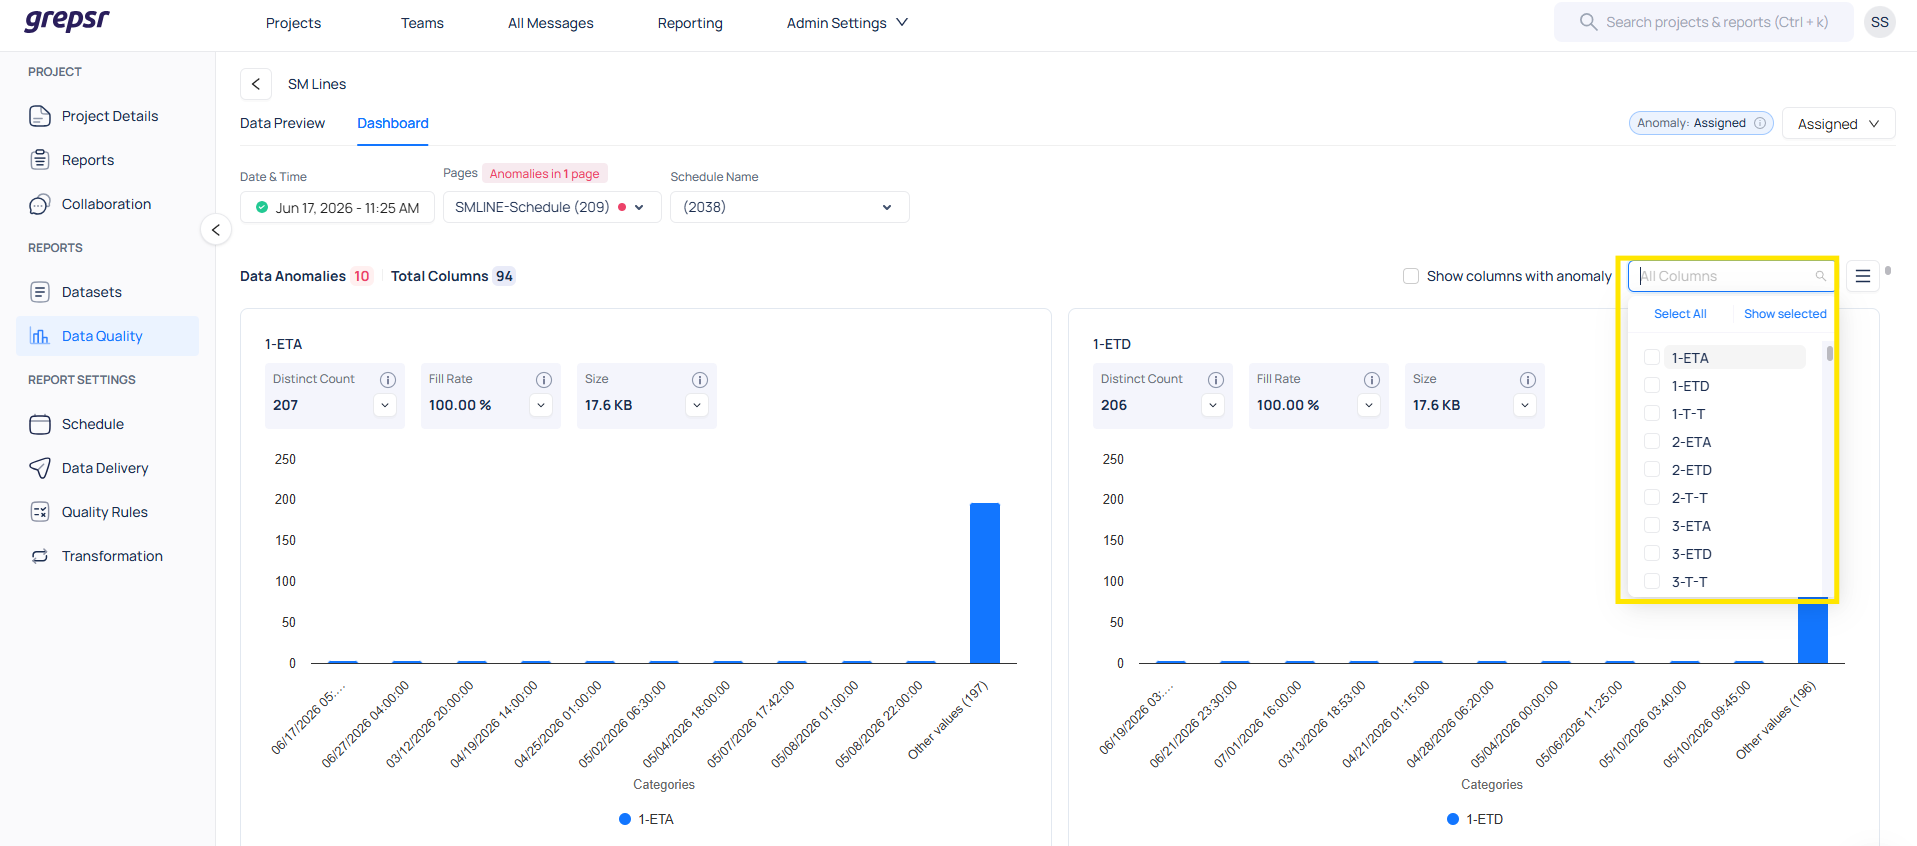1917x846 pixels.
Task: Click info icon beside 1-ETA Distinct Count
Action: [388, 380]
